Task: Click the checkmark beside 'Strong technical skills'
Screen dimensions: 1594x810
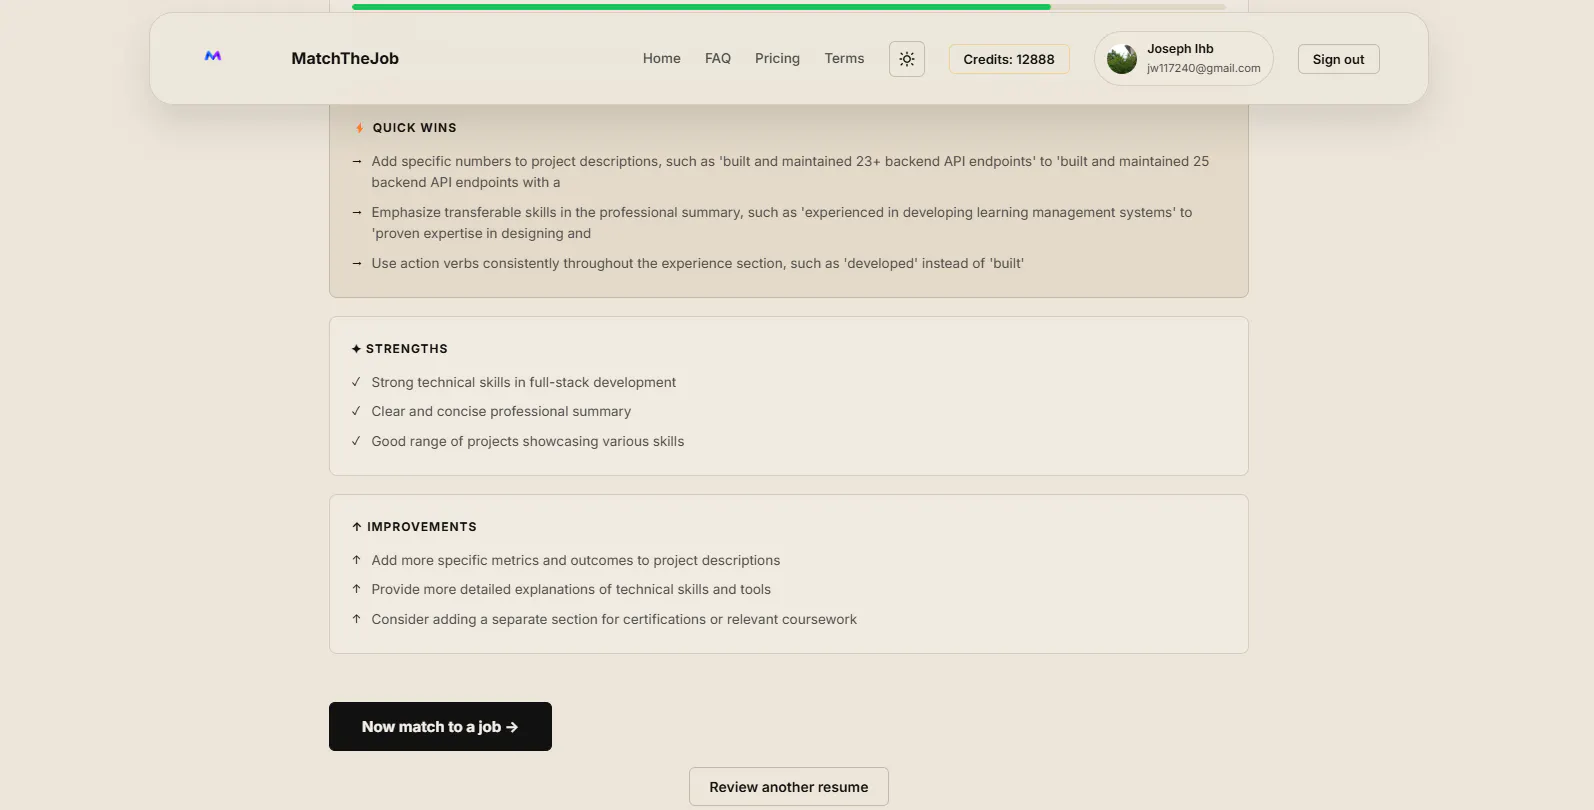Action: [356, 382]
